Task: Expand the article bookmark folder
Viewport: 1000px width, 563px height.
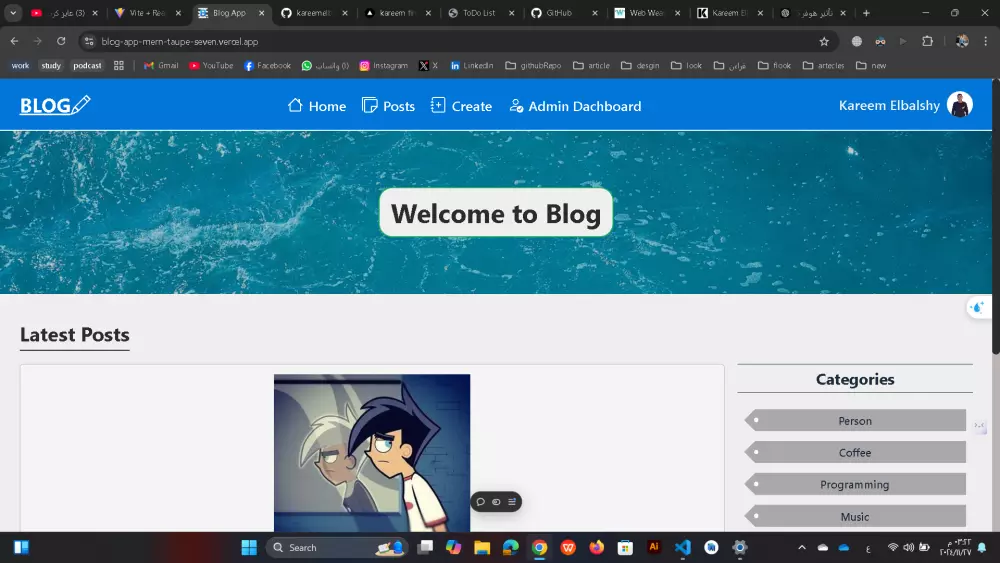Action: point(592,66)
